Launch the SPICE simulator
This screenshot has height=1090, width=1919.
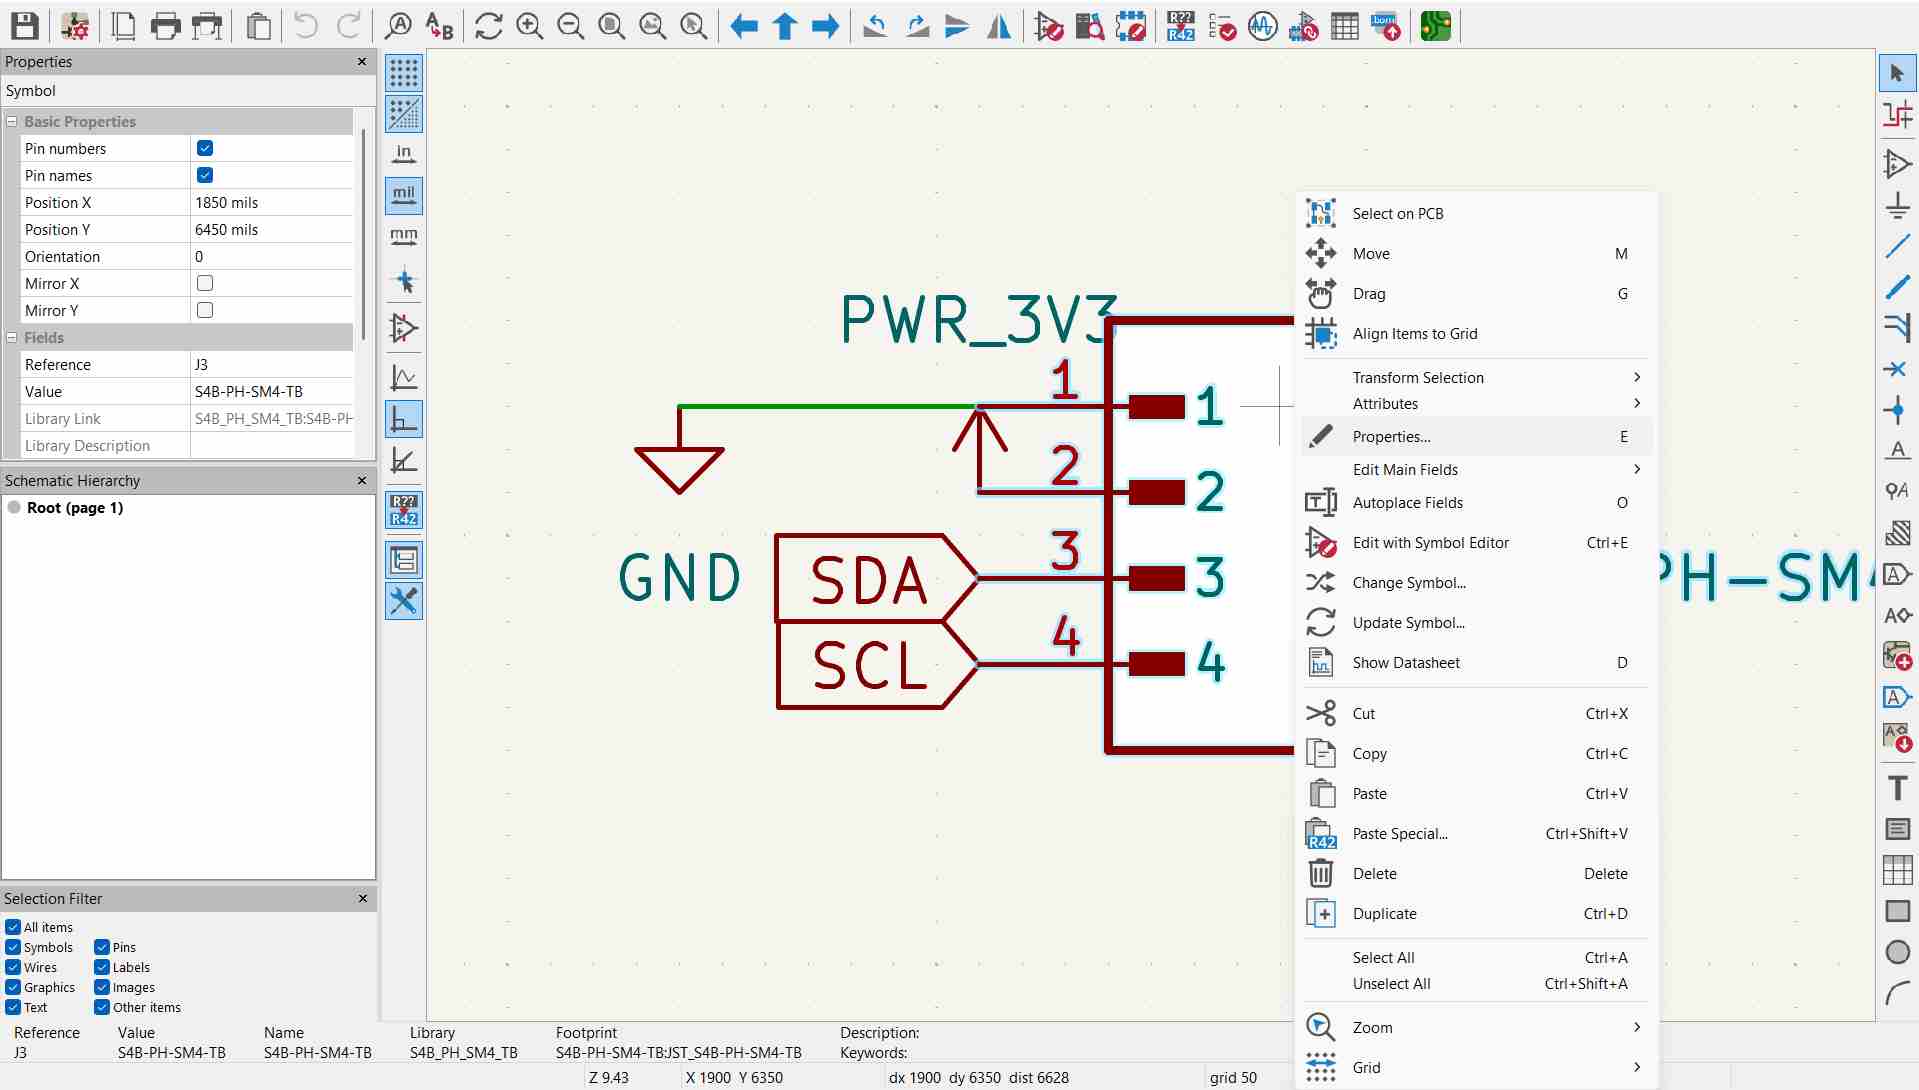(1262, 26)
